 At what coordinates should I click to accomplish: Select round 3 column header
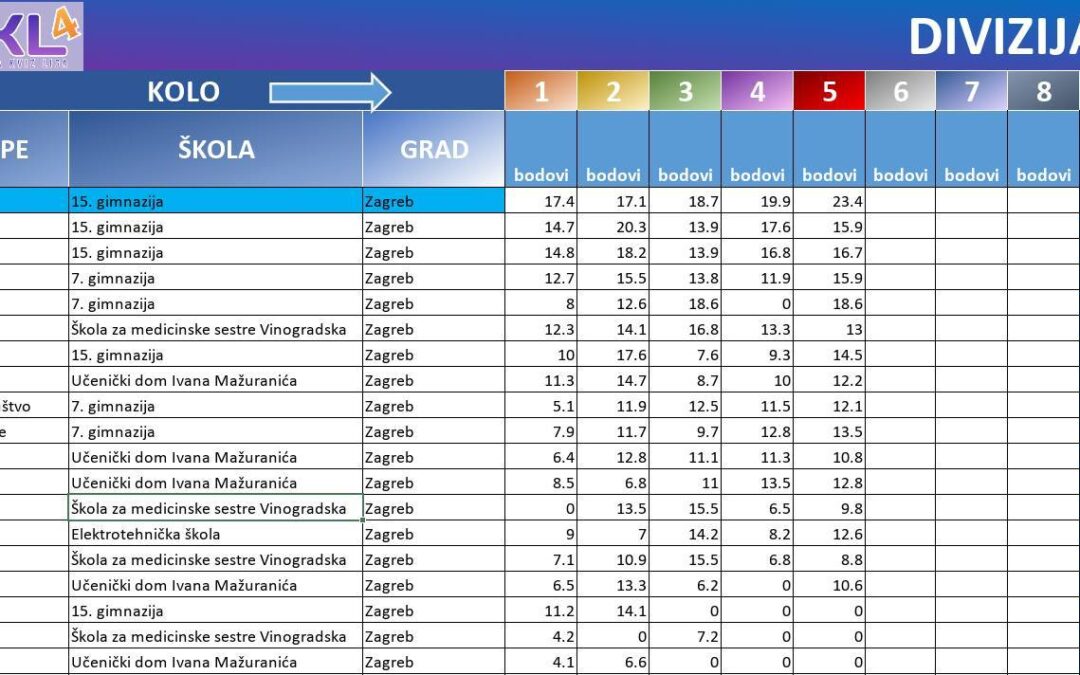pyautogui.click(x=685, y=91)
